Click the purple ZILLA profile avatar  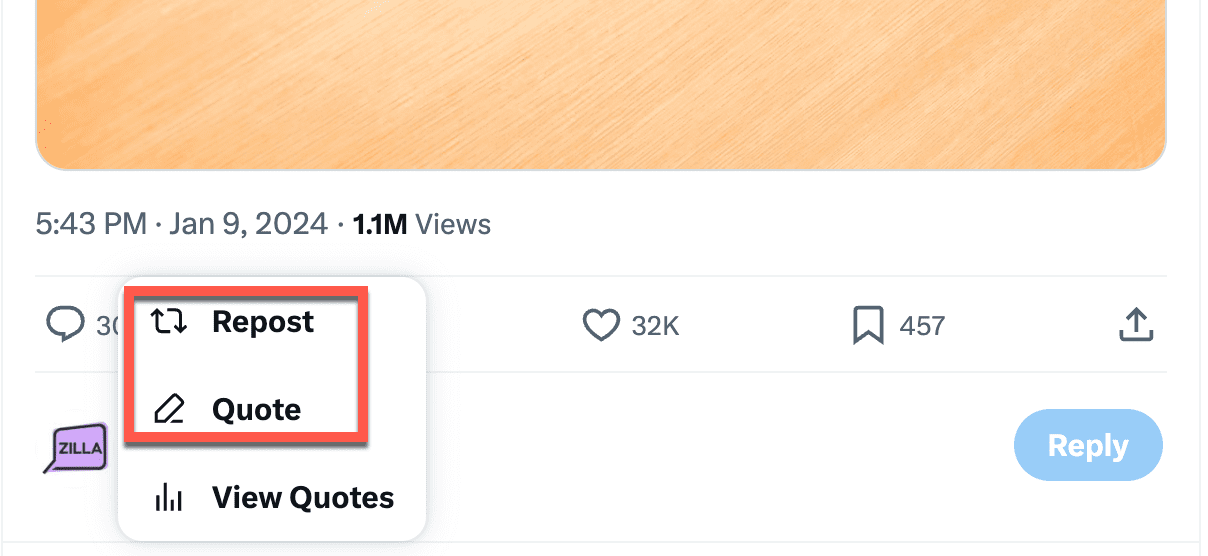(x=77, y=447)
